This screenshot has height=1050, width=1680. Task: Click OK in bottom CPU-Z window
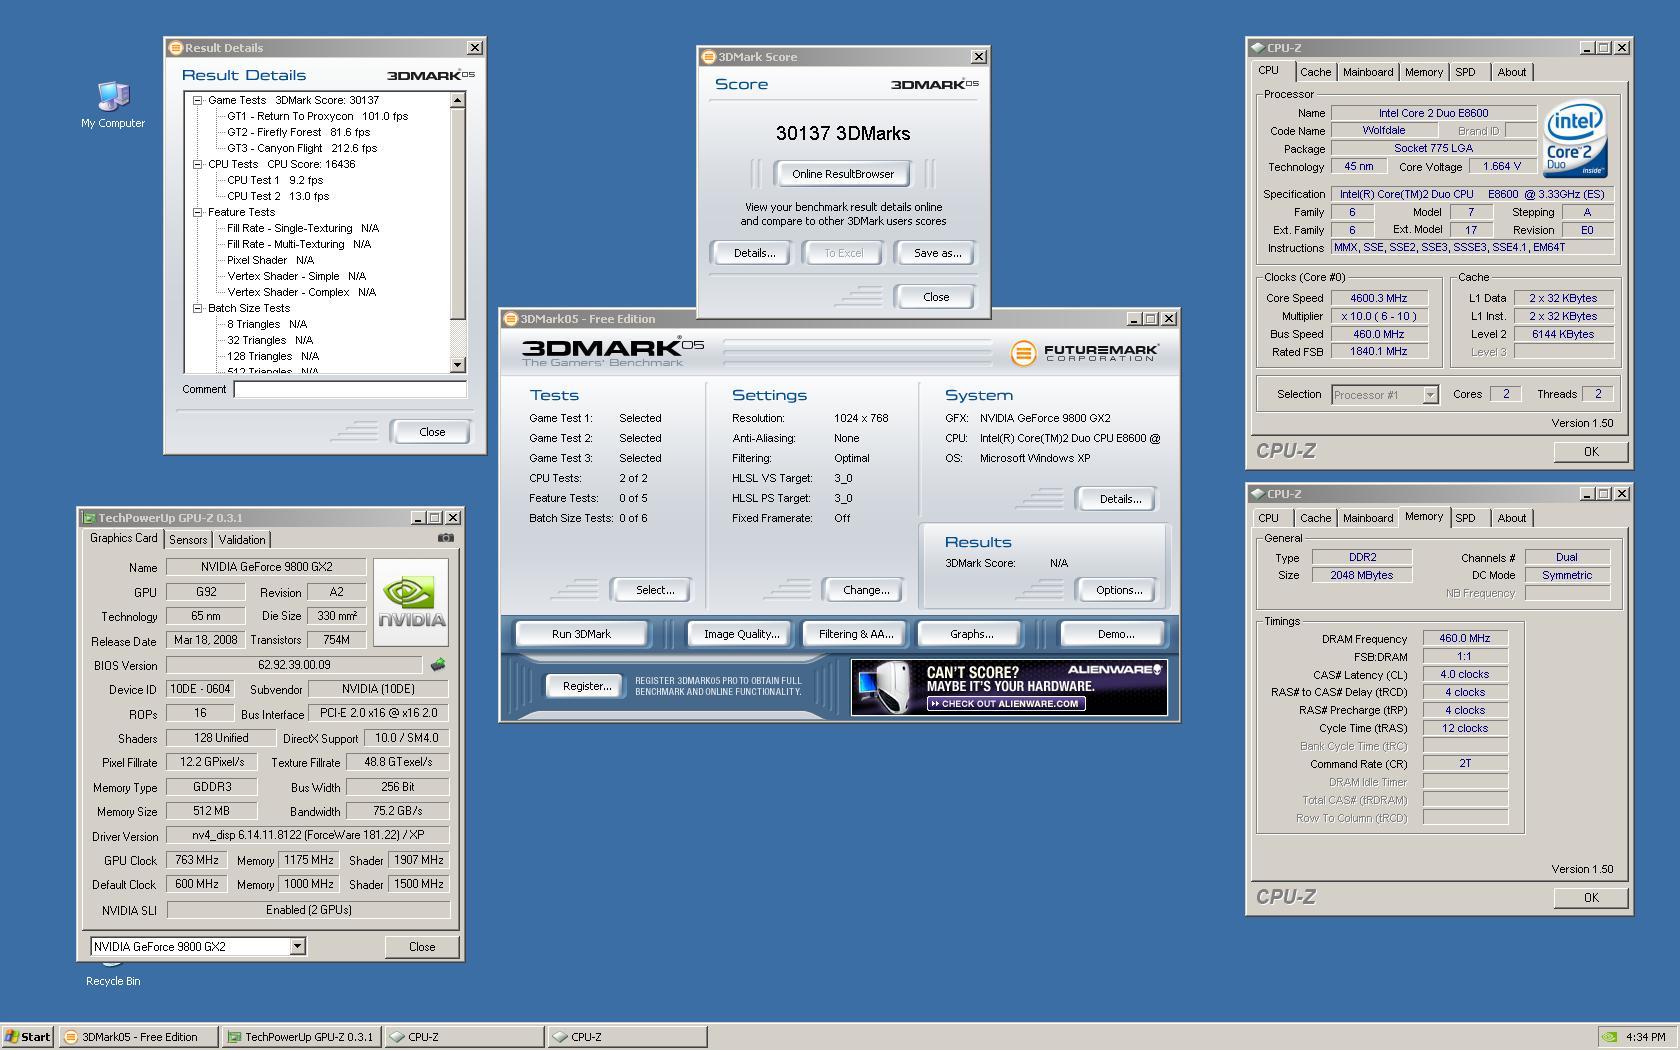tap(1590, 898)
